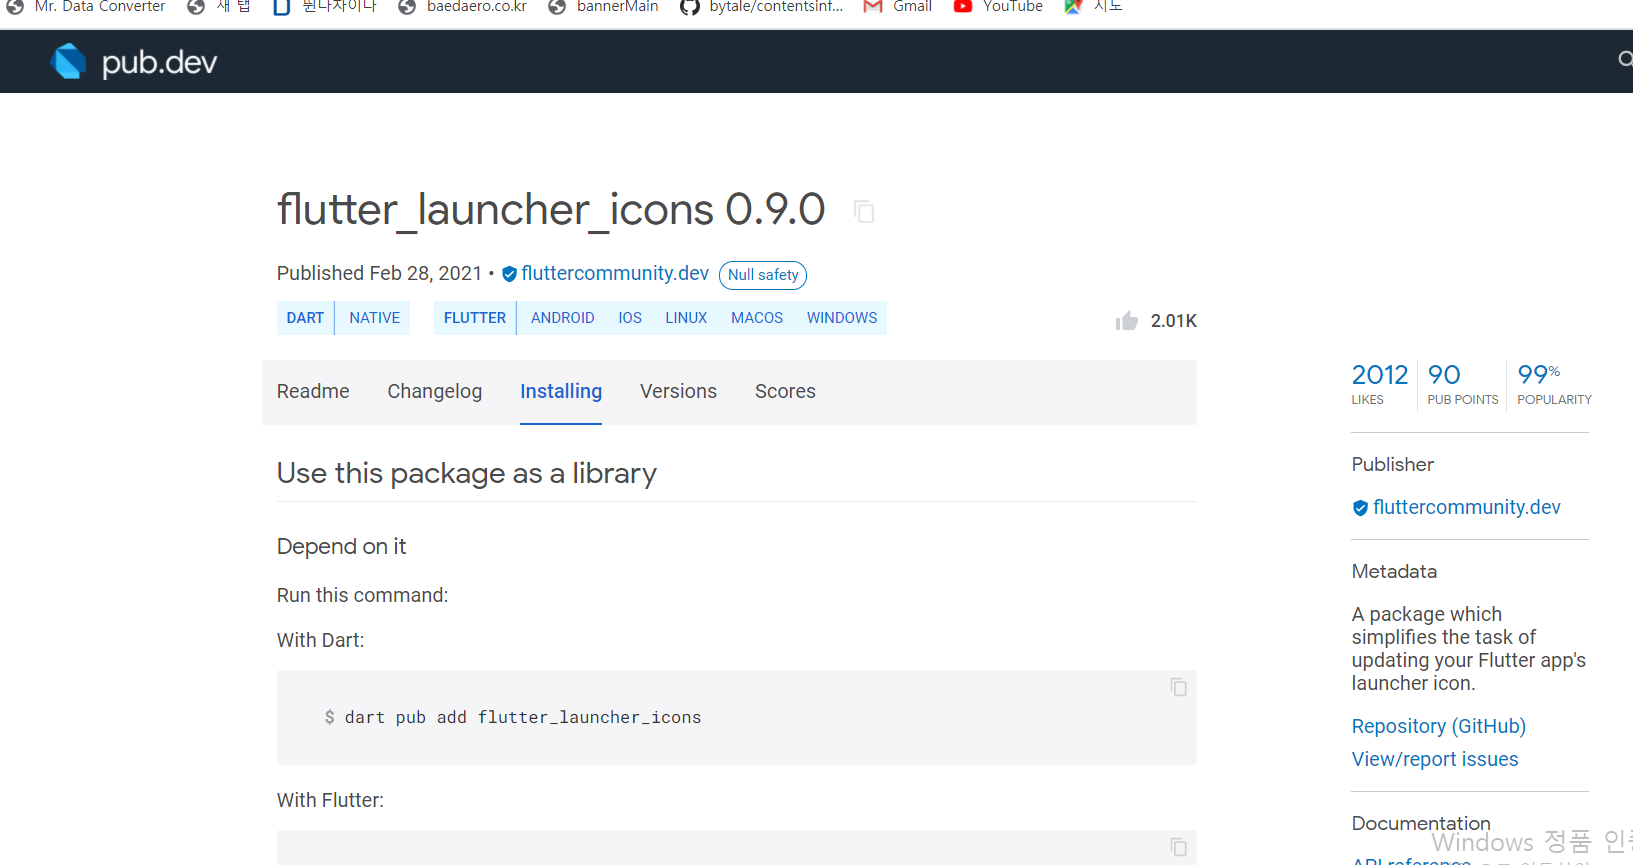Click the MACOS platform tag

pos(757,318)
